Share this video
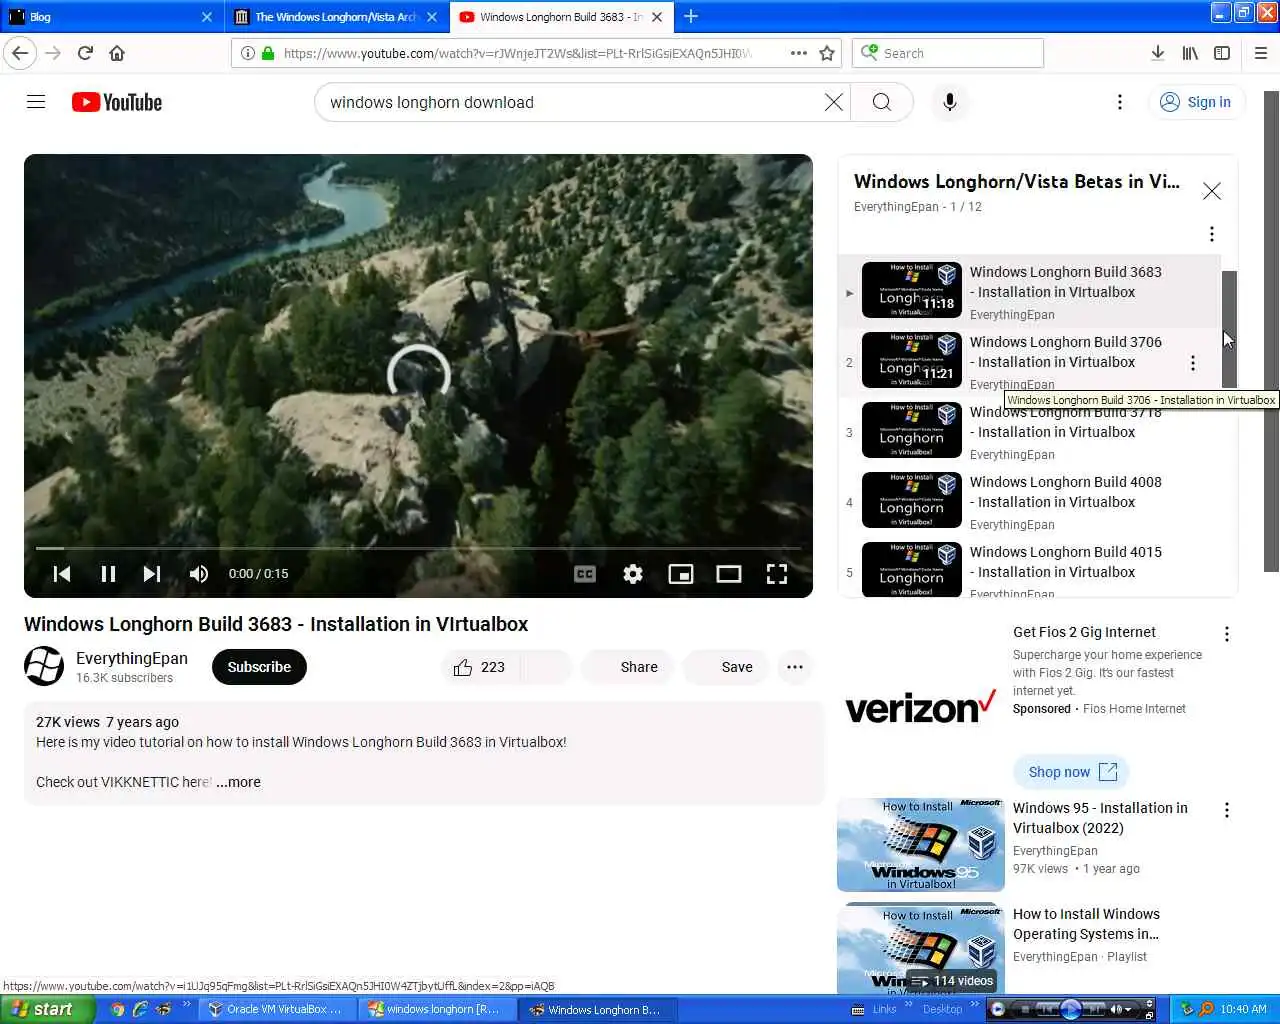This screenshot has height=1024, width=1280. tap(626, 667)
